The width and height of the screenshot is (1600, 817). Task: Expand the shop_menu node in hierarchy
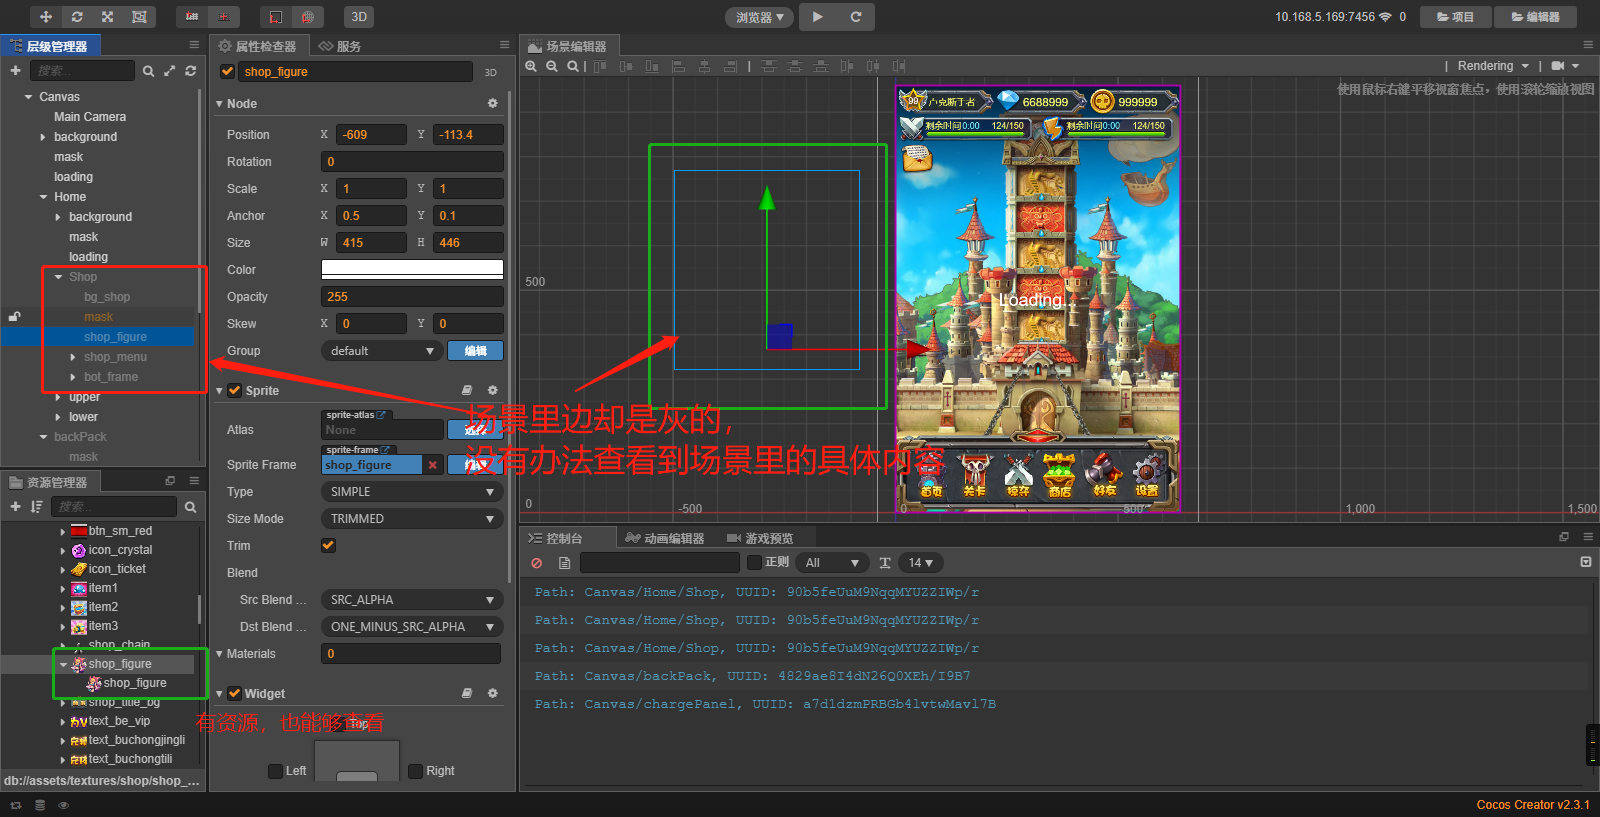73,357
